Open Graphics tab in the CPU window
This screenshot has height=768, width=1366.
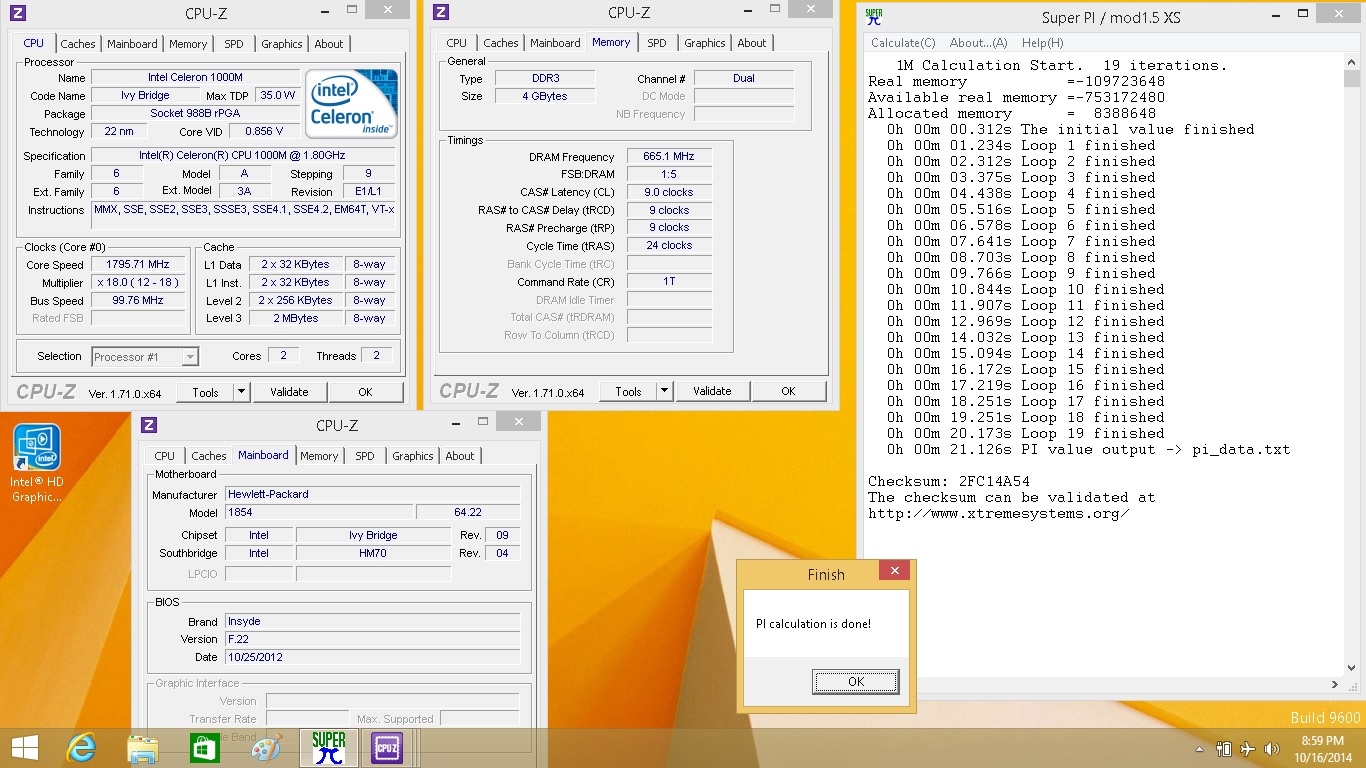click(282, 44)
